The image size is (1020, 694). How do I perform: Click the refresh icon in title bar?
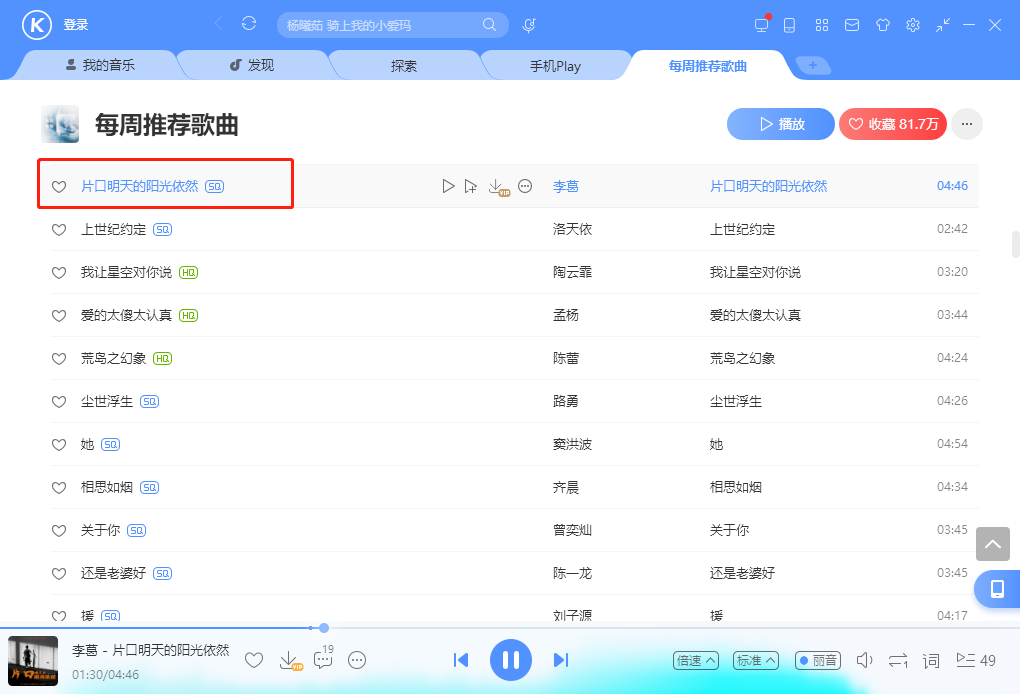249,24
